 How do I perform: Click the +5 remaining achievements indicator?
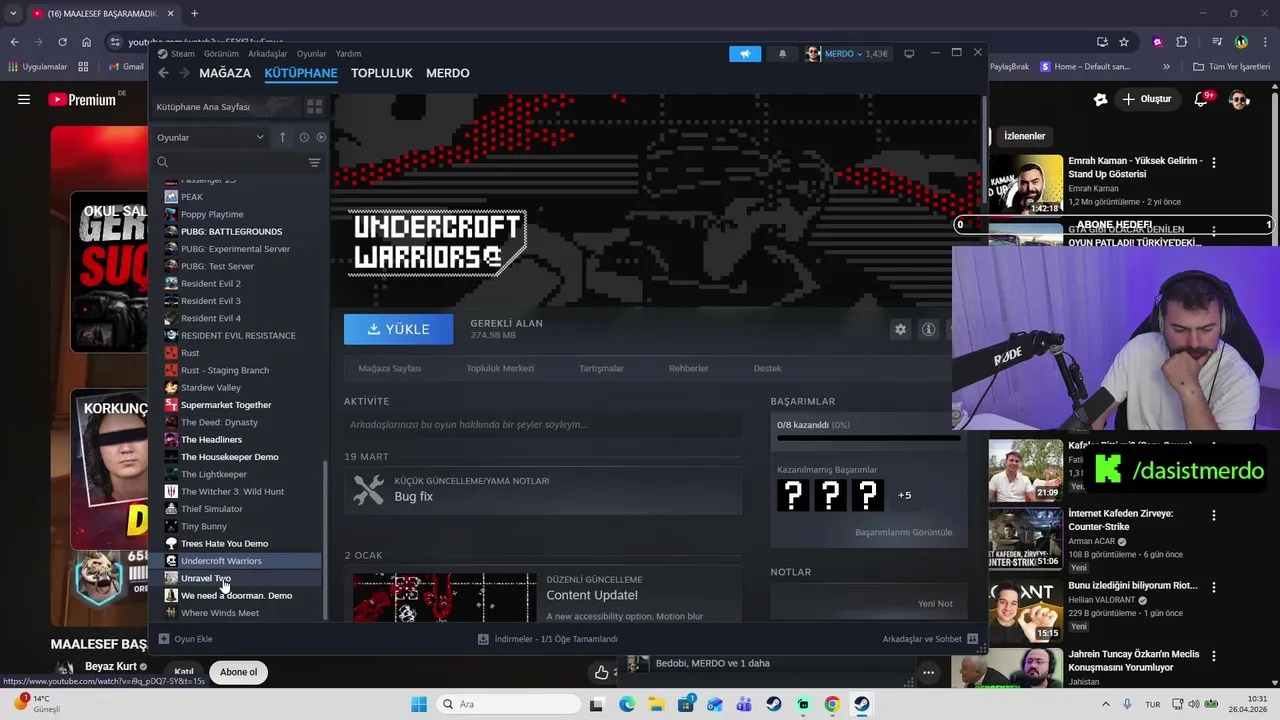pyautogui.click(x=904, y=495)
